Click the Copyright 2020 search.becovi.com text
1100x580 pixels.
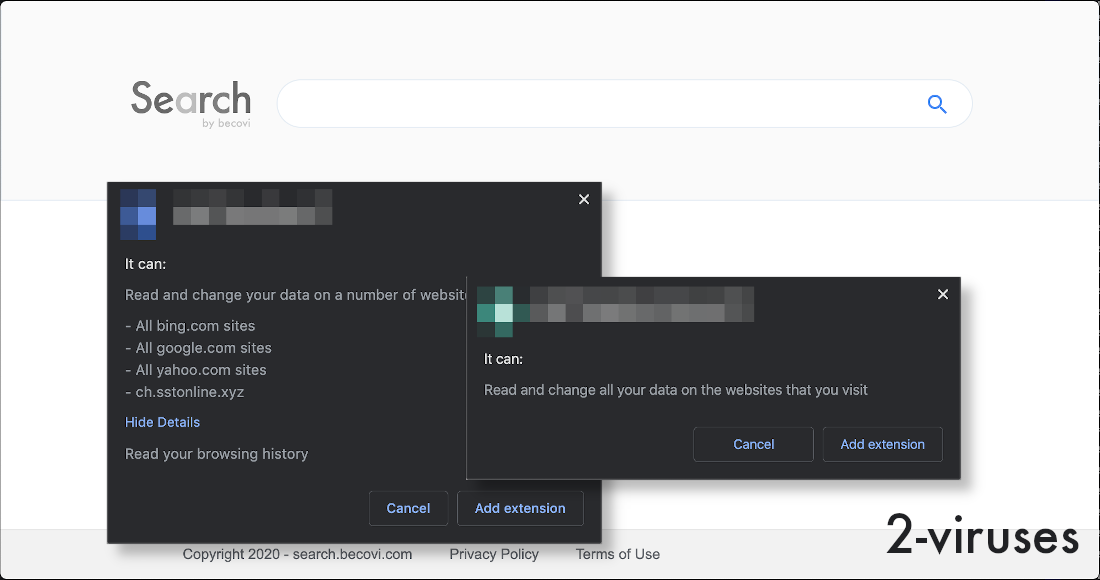pos(297,554)
